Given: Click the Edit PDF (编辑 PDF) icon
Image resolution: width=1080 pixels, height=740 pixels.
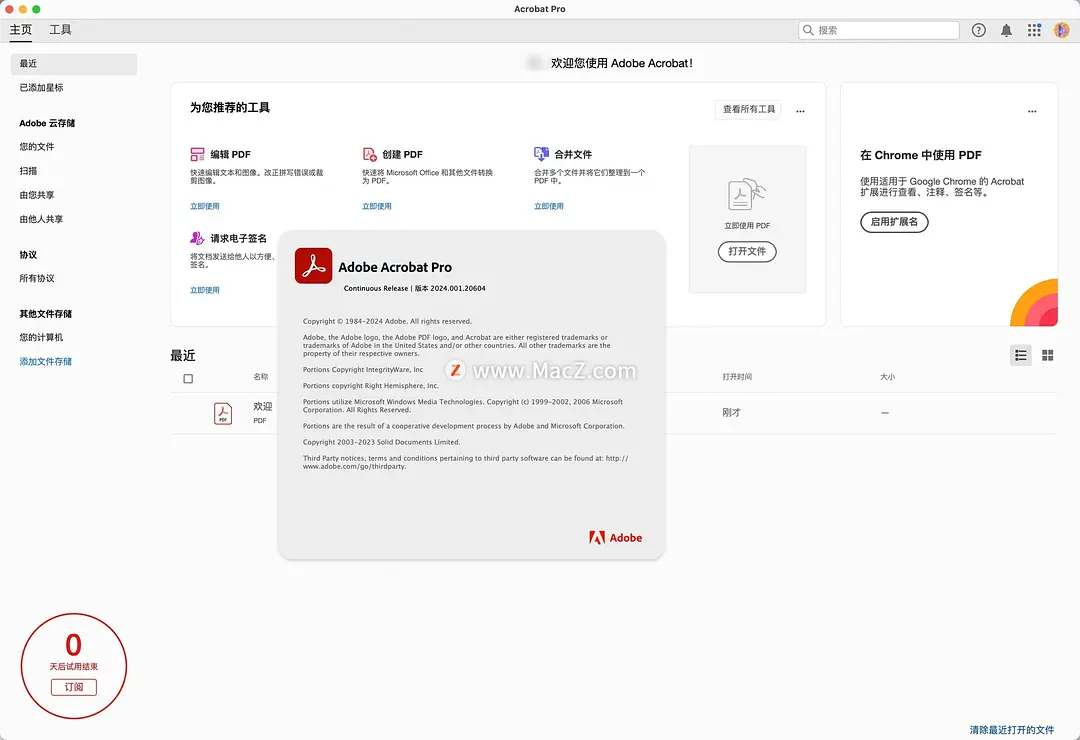Looking at the screenshot, I should 197,155.
